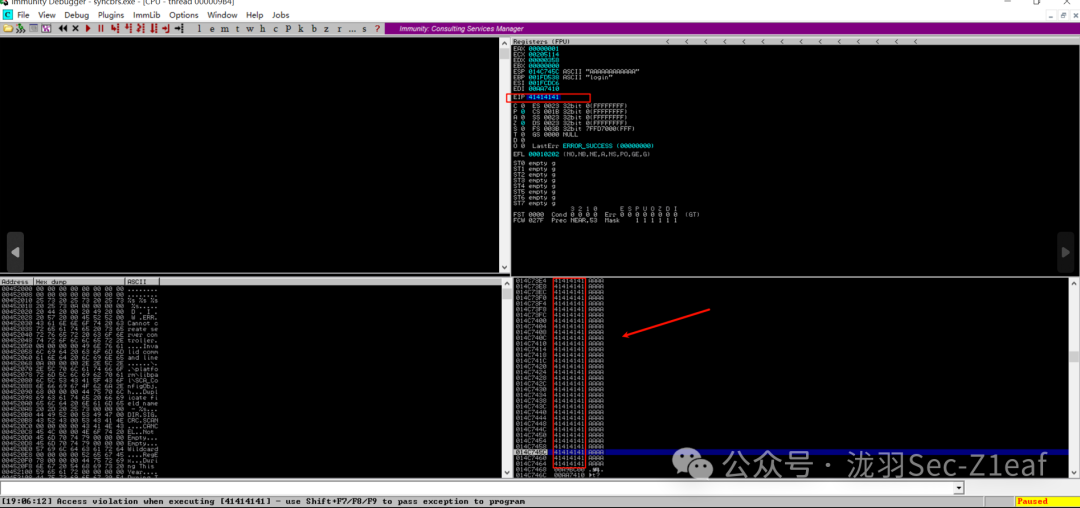1080x508 pixels.
Task: Open Source window with 's' button
Action: pyautogui.click(x=364, y=28)
